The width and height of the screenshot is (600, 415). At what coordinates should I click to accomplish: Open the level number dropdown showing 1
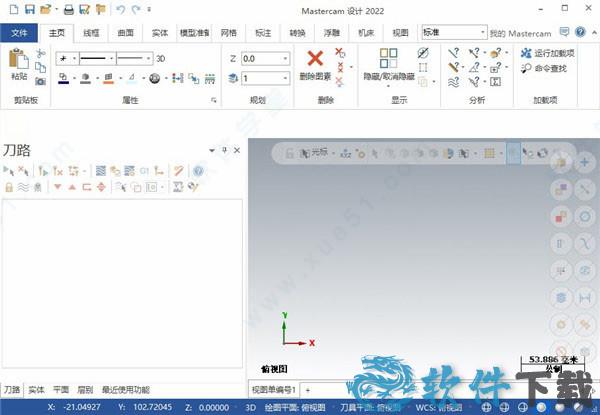tap(286, 78)
